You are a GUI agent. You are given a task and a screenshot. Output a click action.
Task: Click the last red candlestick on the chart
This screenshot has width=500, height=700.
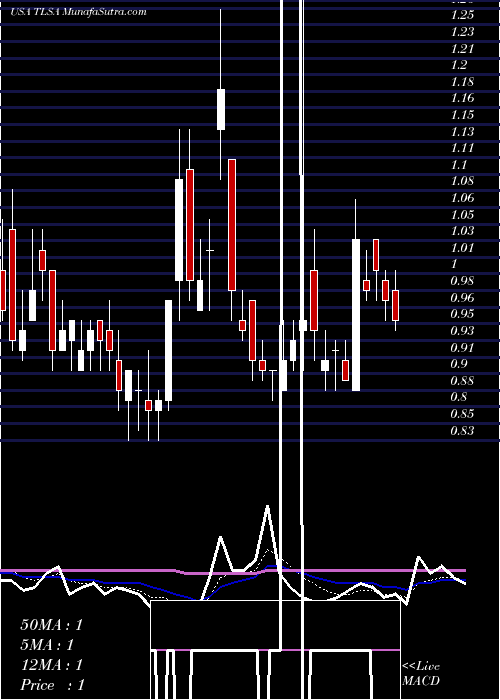(x=396, y=305)
